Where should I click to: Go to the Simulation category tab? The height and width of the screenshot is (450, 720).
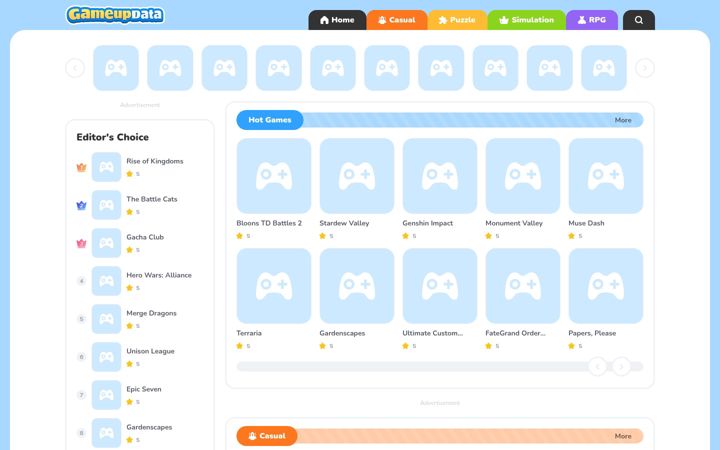pyautogui.click(x=526, y=20)
